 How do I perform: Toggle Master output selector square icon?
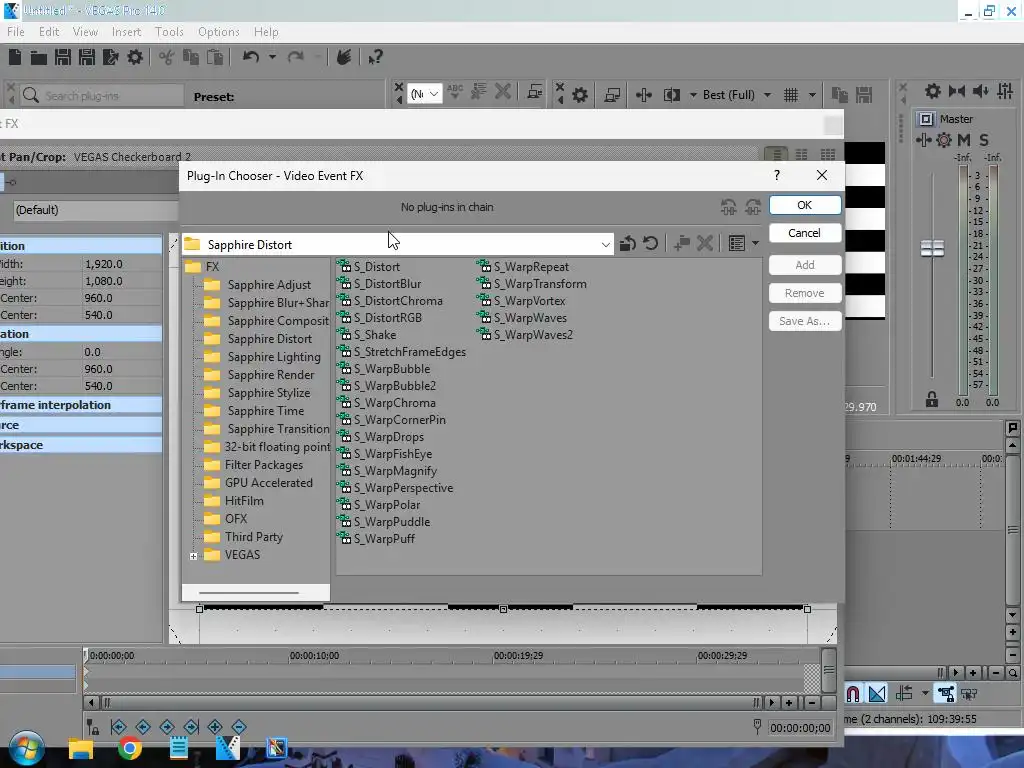pos(925,119)
